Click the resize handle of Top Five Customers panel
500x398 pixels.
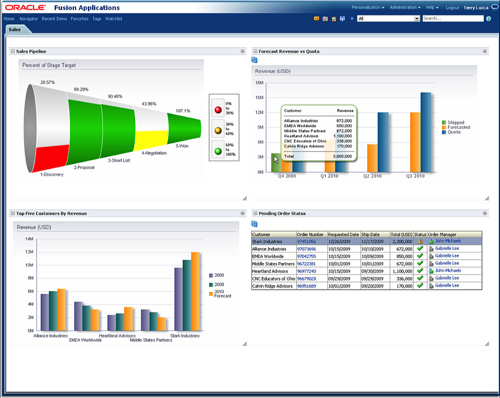click(x=245, y=344)
